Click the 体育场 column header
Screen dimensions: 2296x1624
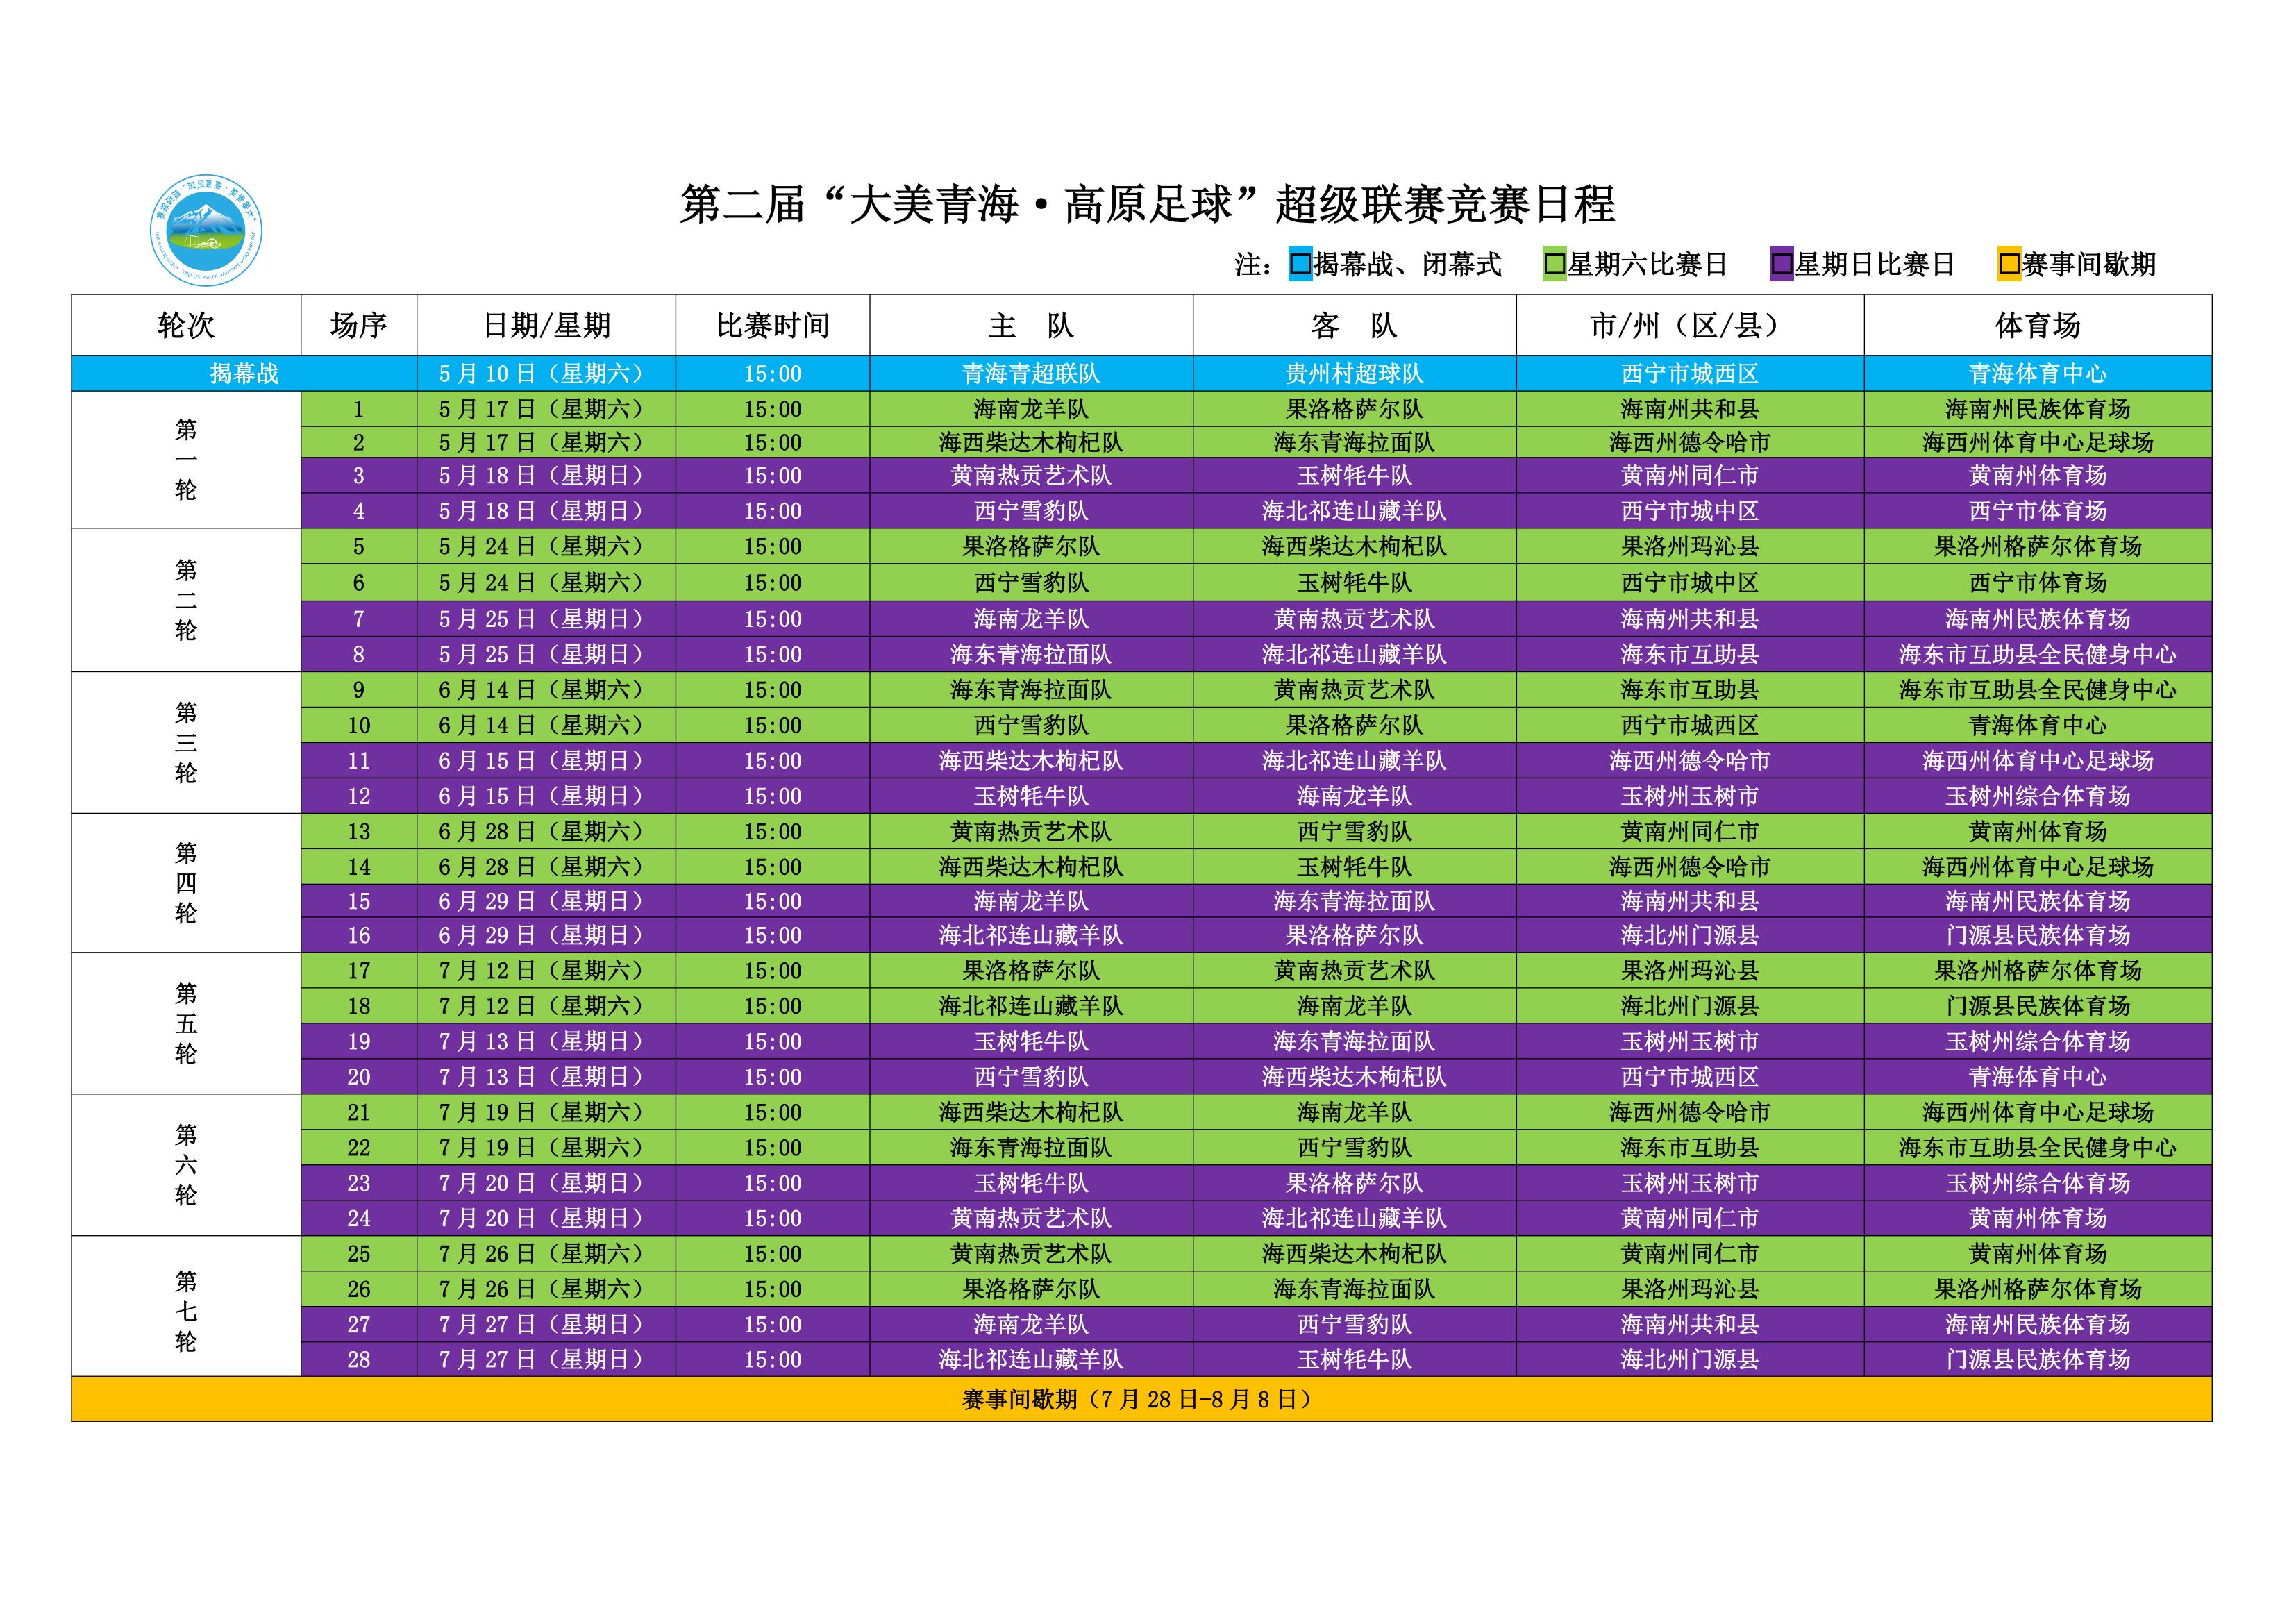point(2037,325)
